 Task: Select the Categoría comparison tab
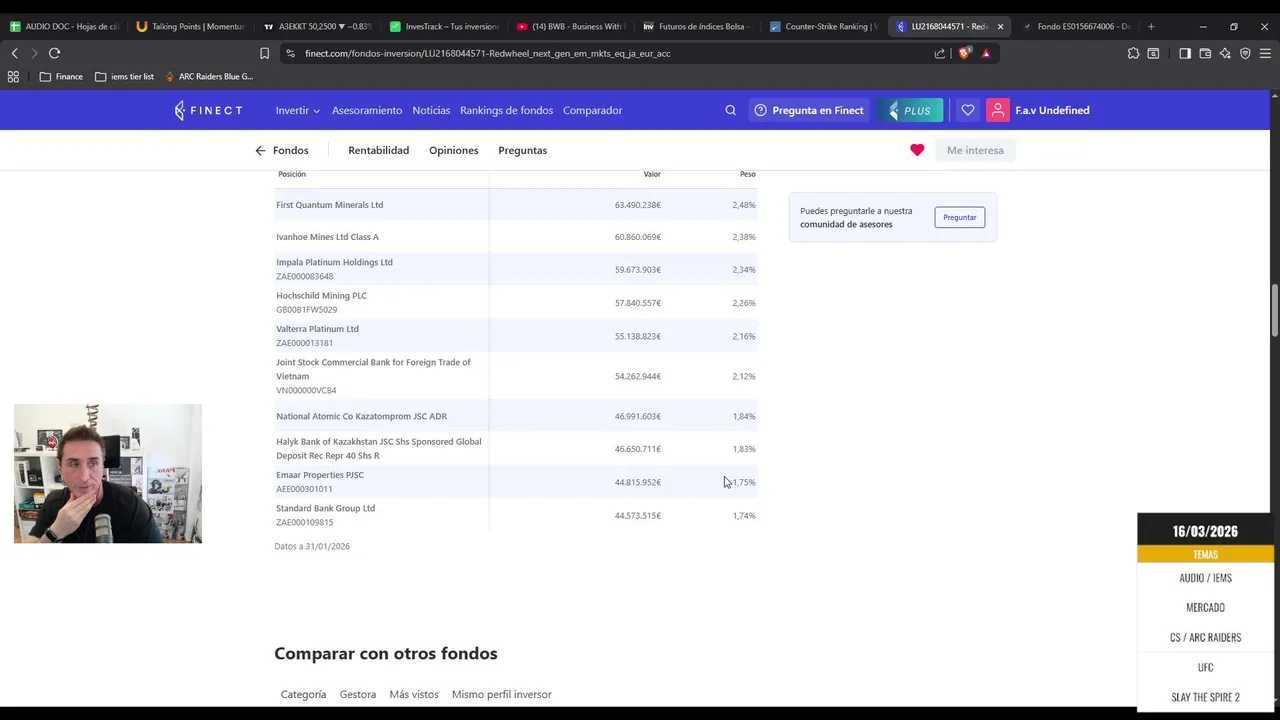[x=303, y=694]
